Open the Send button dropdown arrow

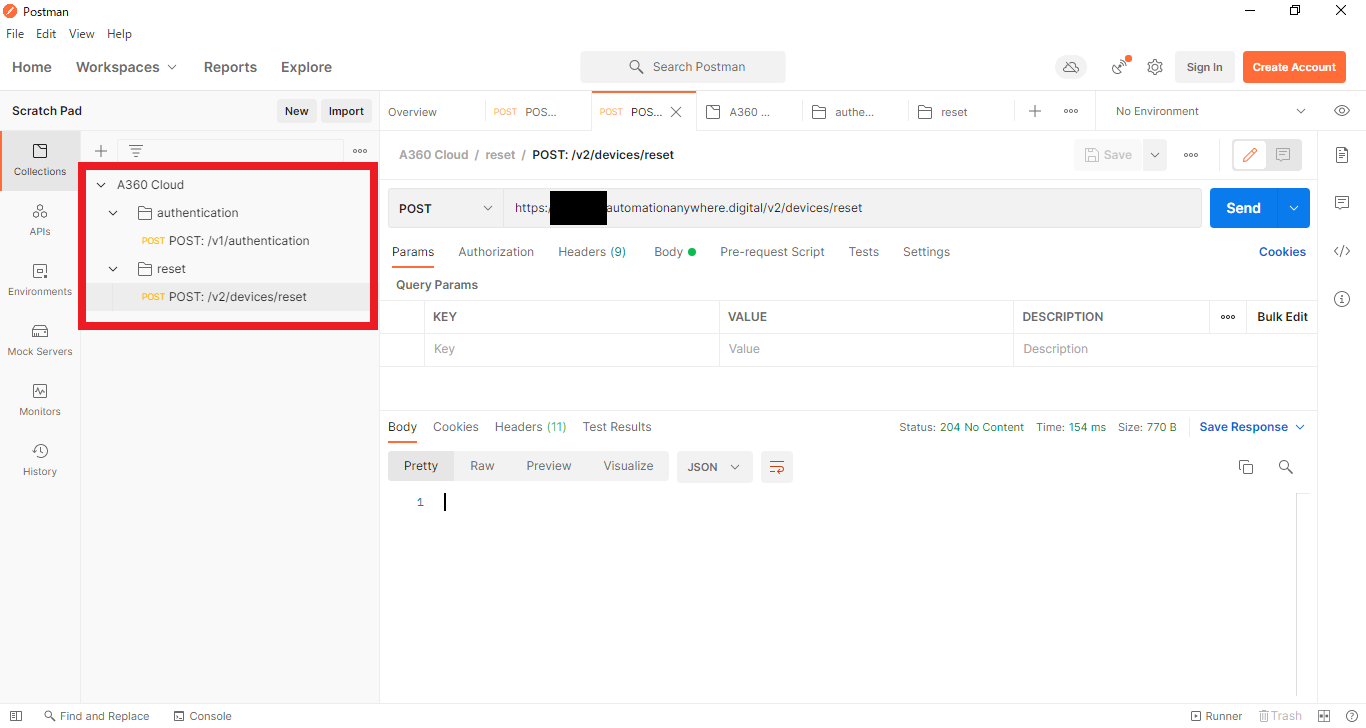click(x=1294, y=208)
